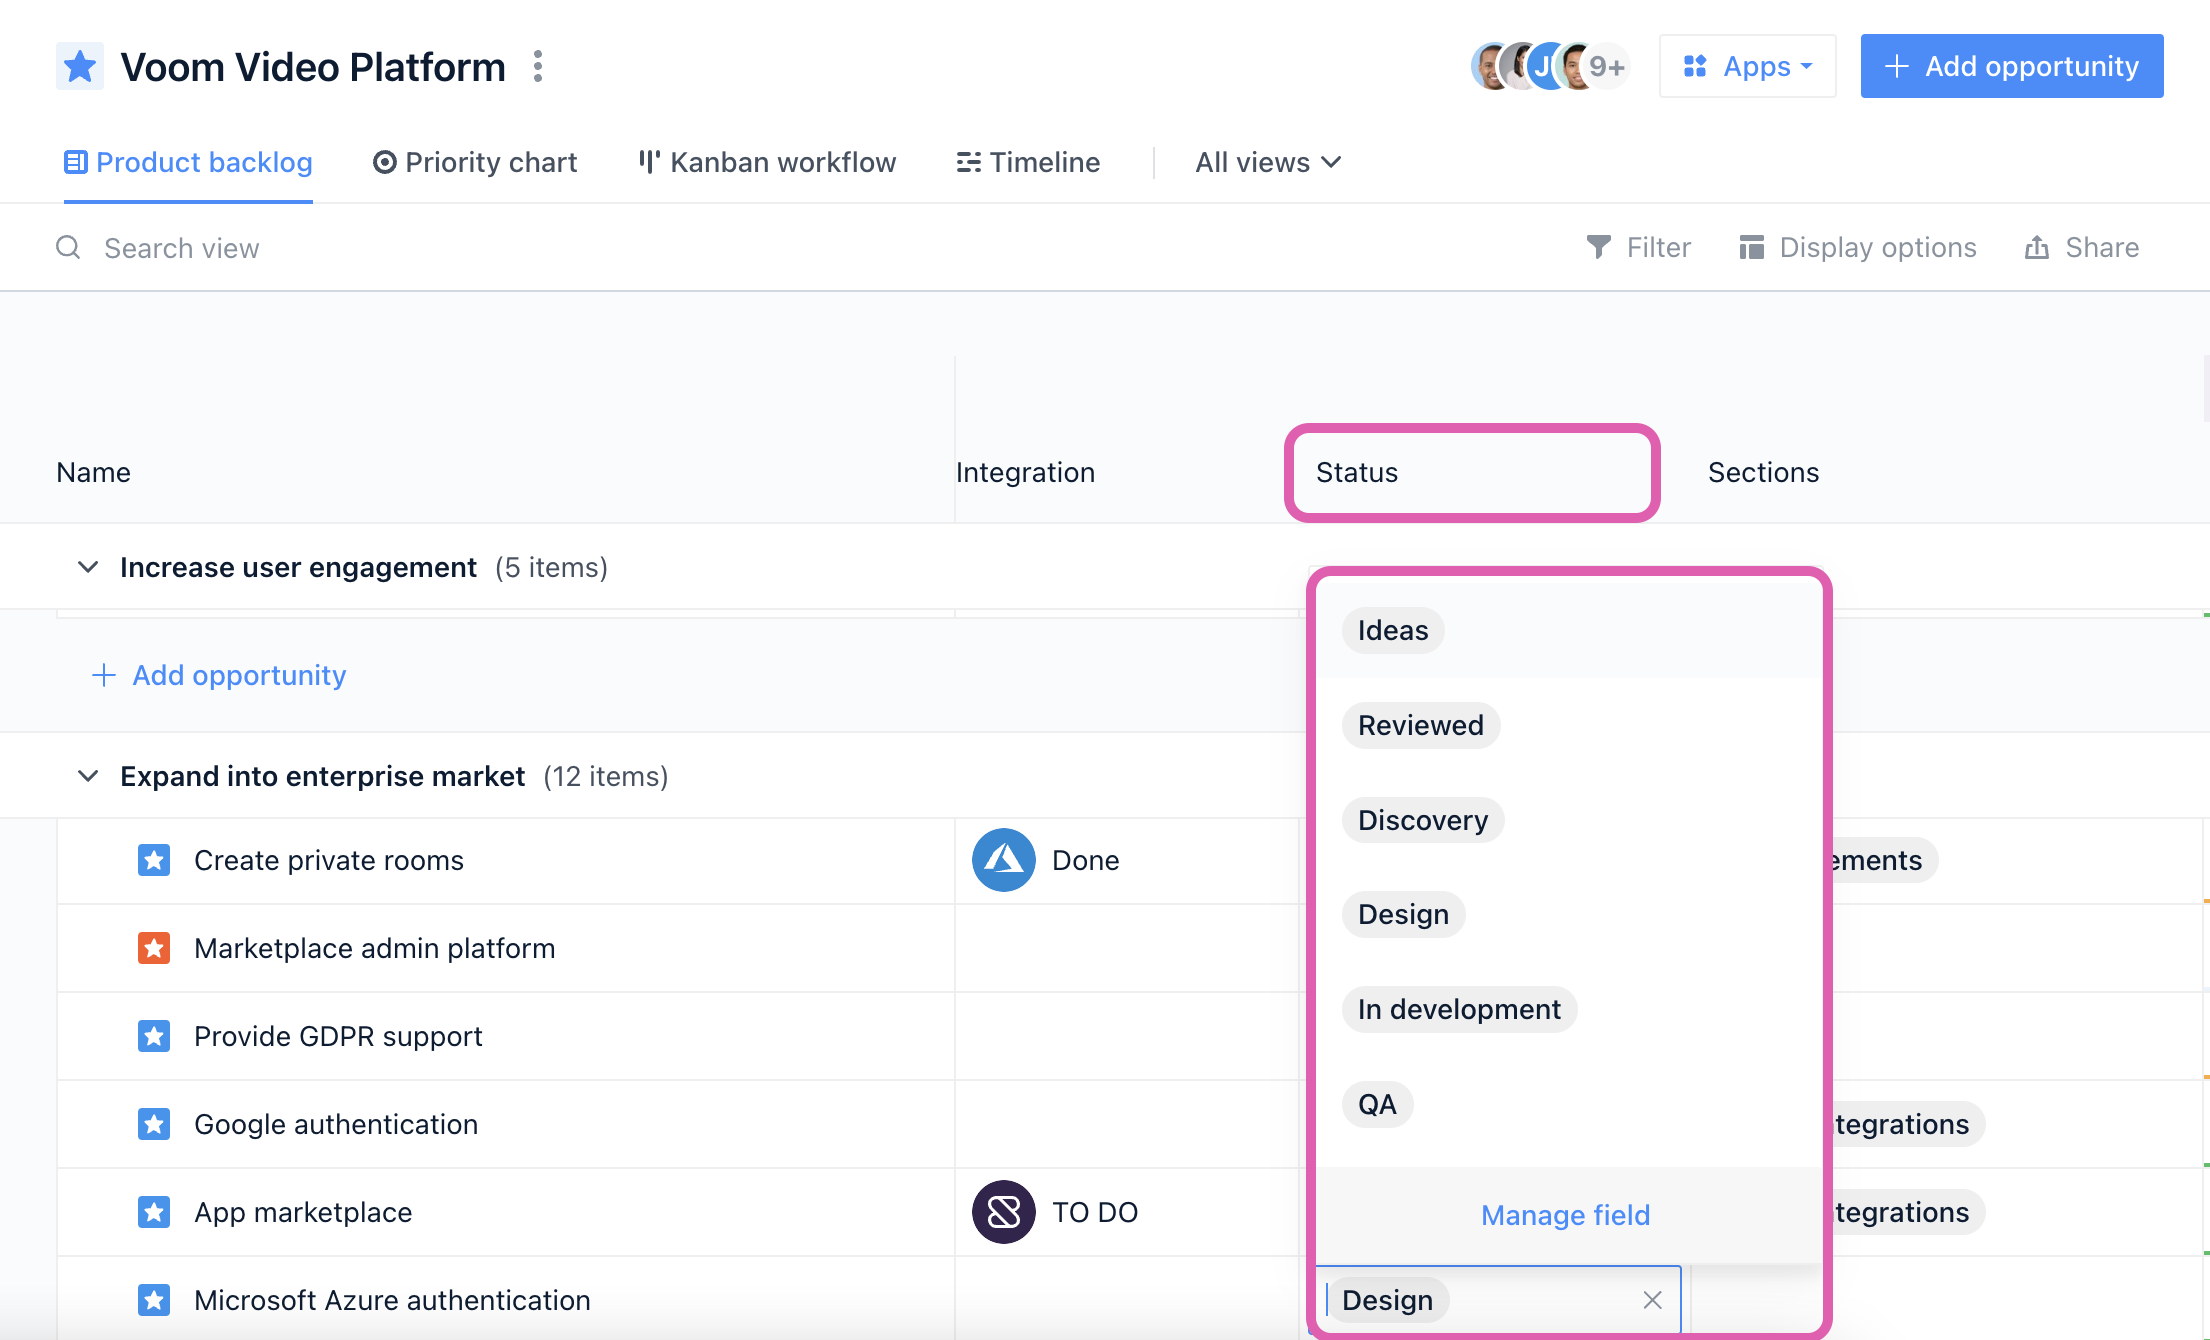
Task: Select the In development status option
Action: (1459, 1009)
